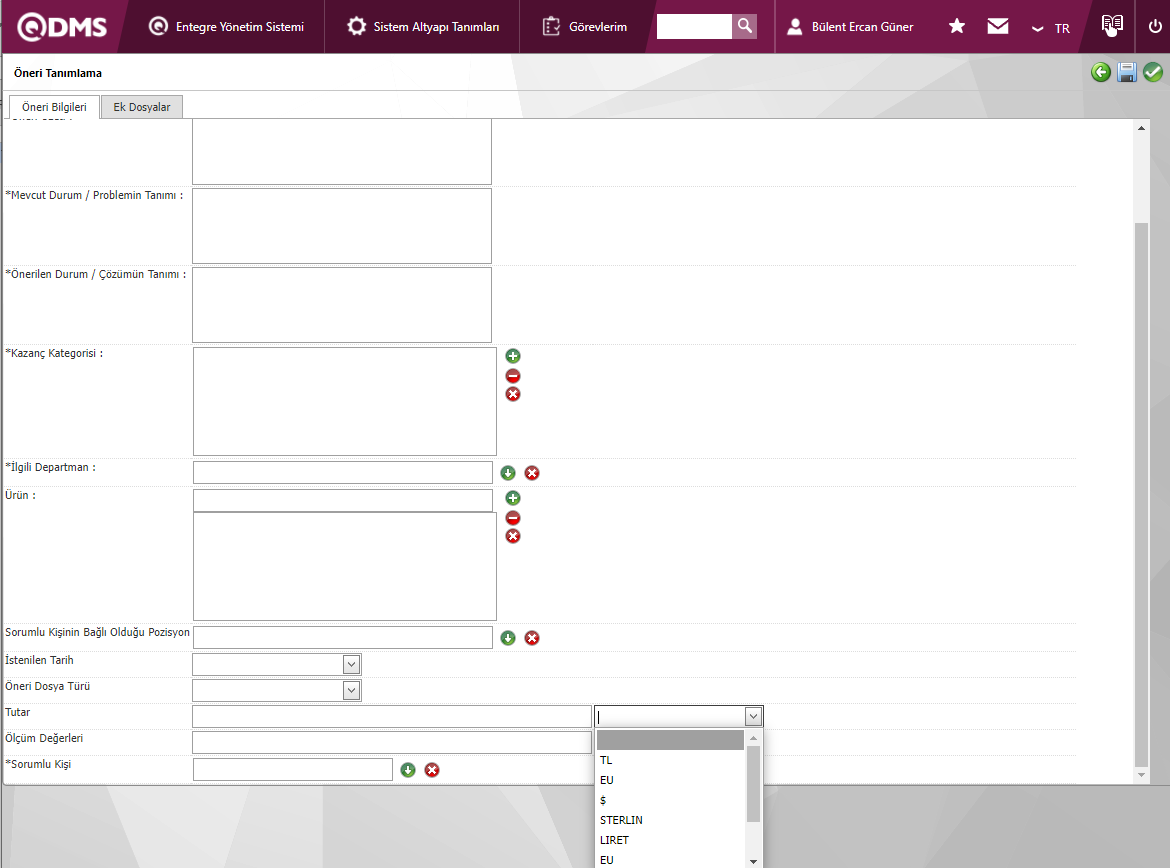
Task: Click currency list scroll up arrow
Action: 754,737
